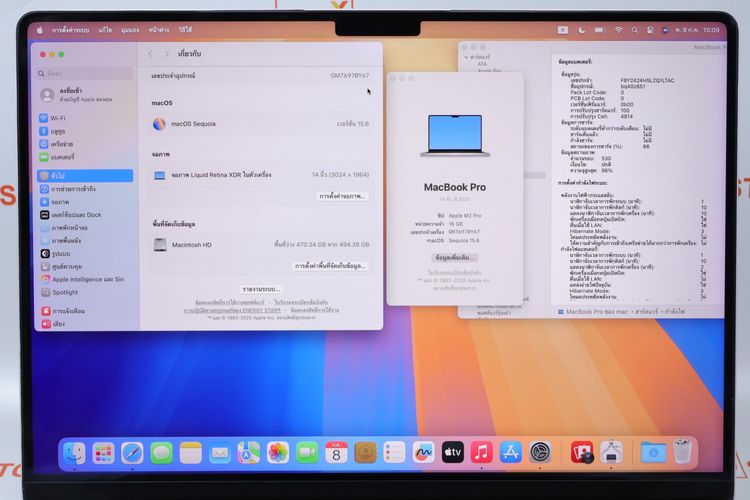Screen dimensions: 750x500
Task: Open Notifications (การแจ้งเตือน) in the sidebar
Action: (x=63, y=311)
